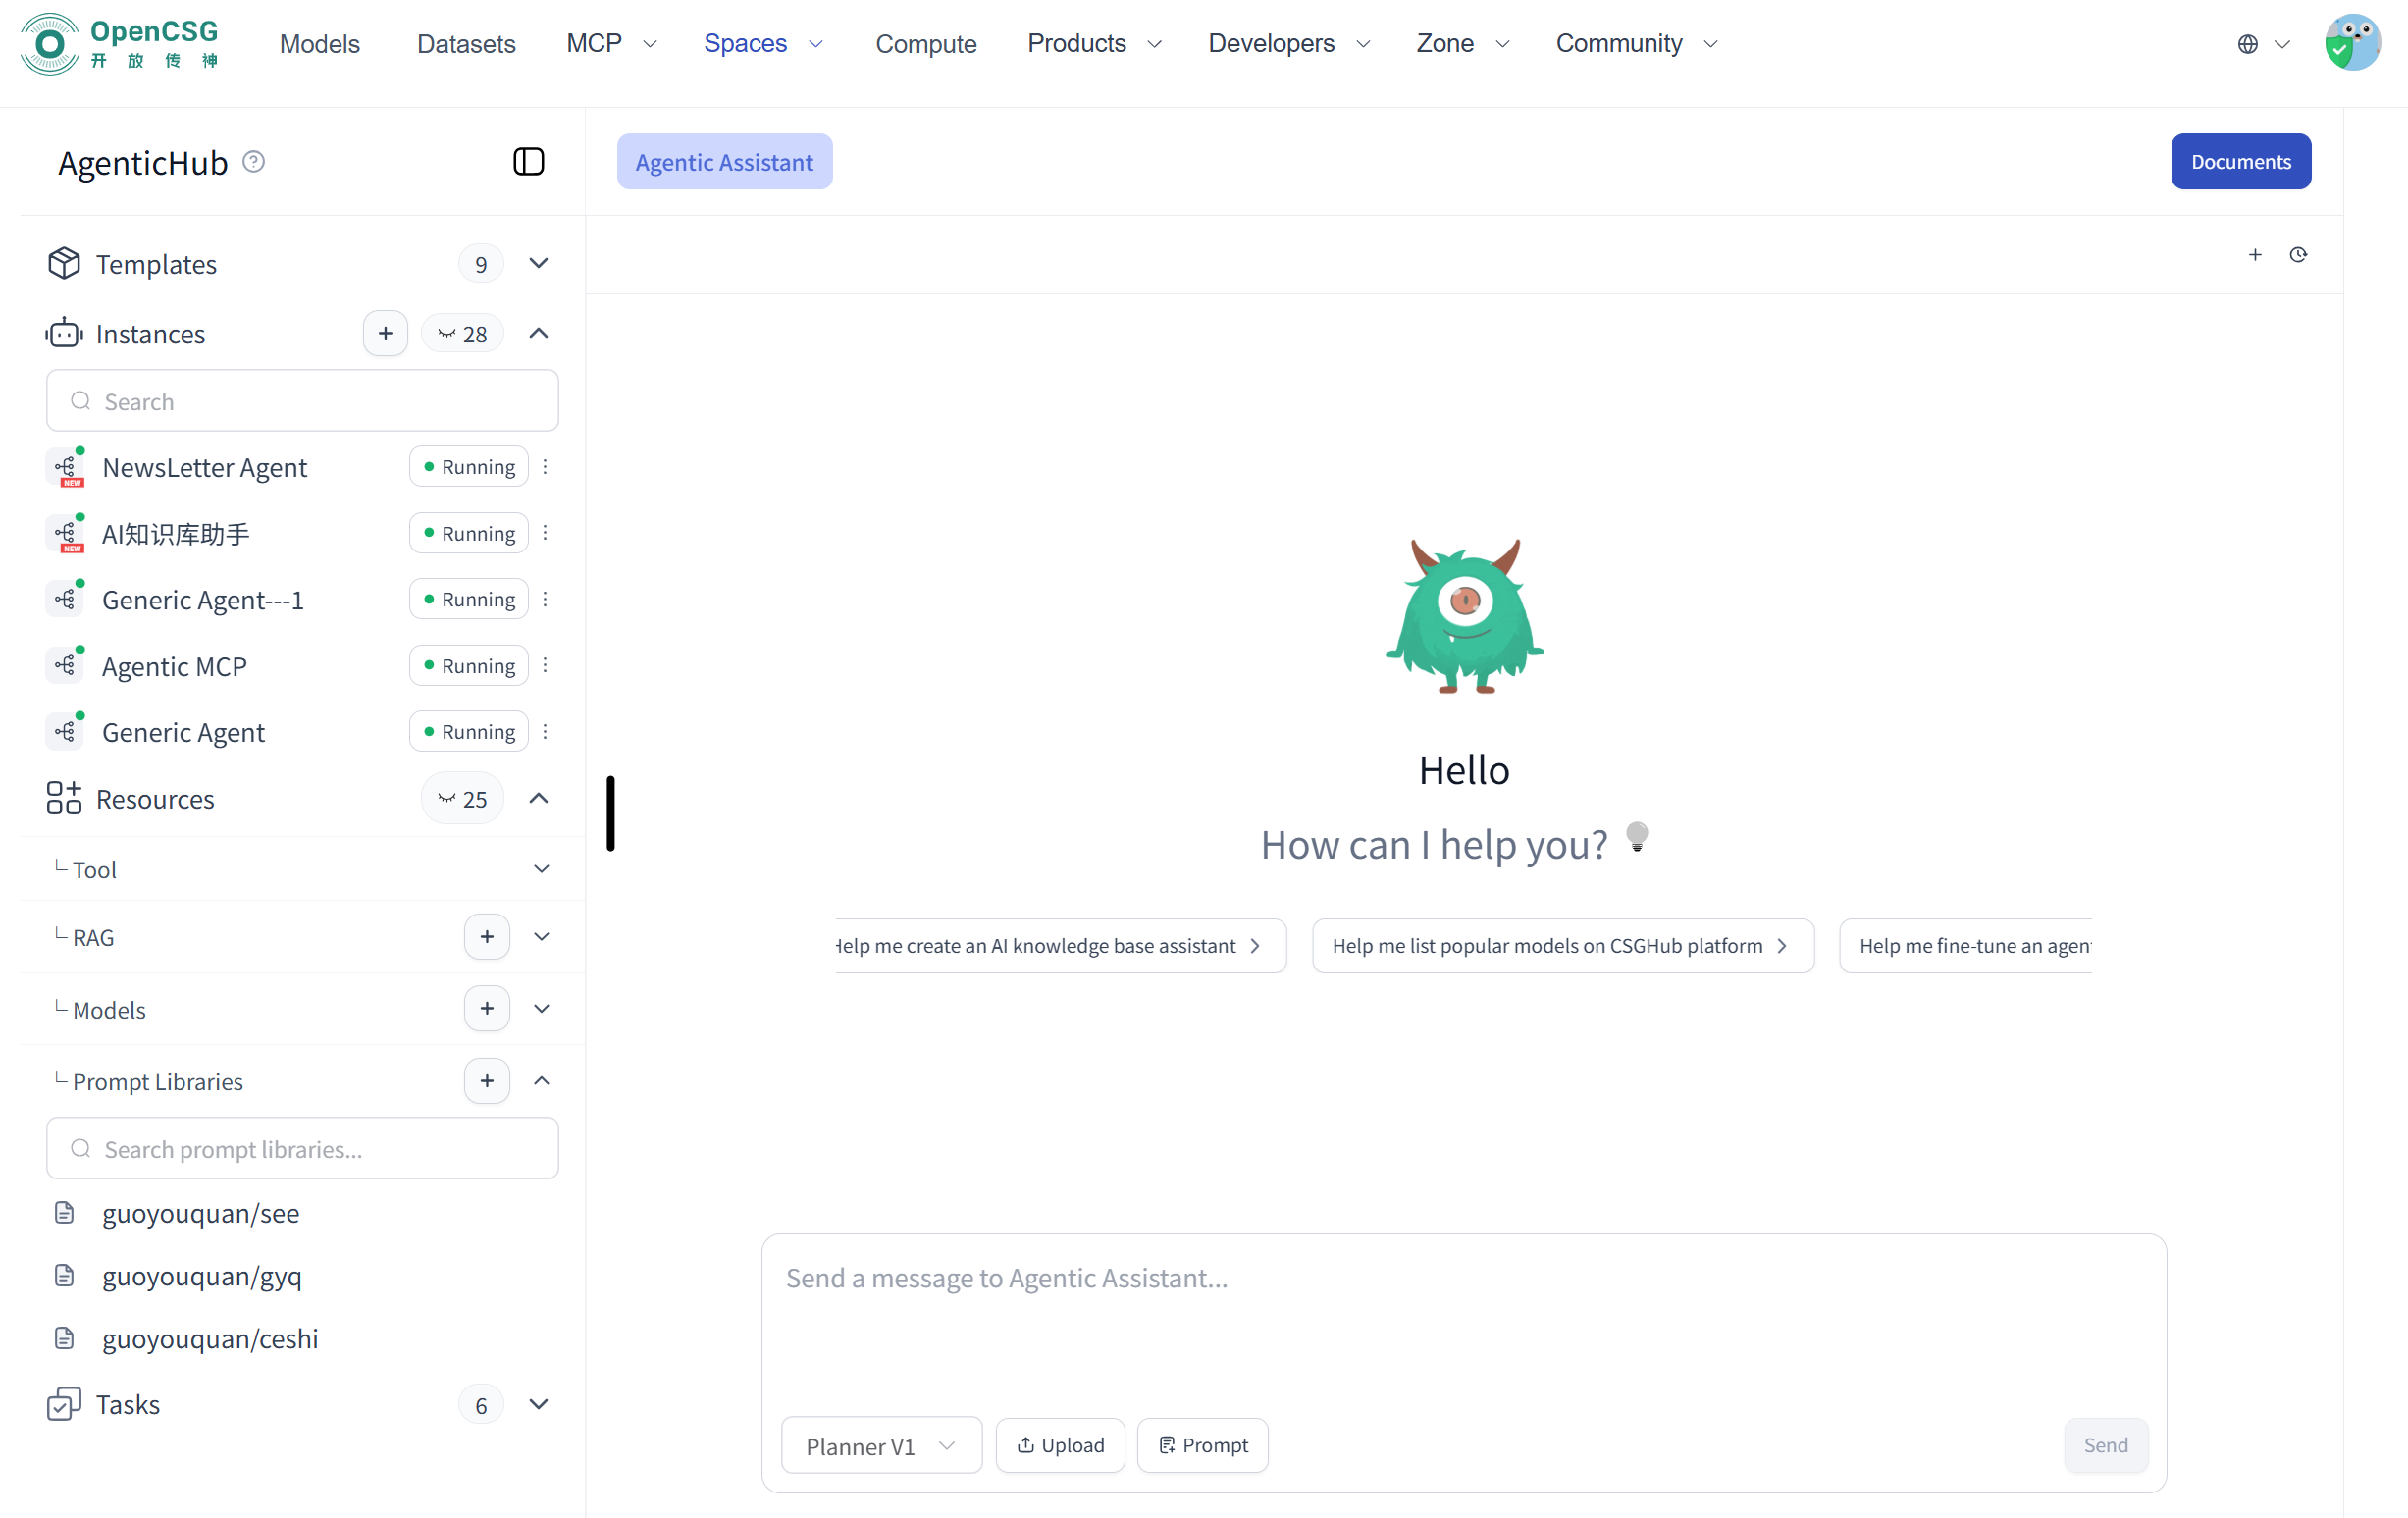Open NewsLetter Agent more options menu
The height and width of the screenshot is (1518, 2408).
545,467
